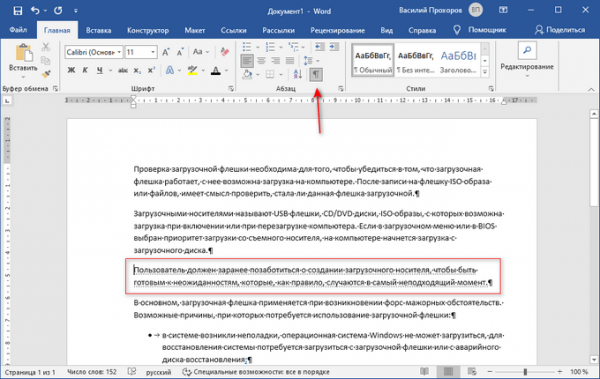Align text right

[x=276, y=60]
